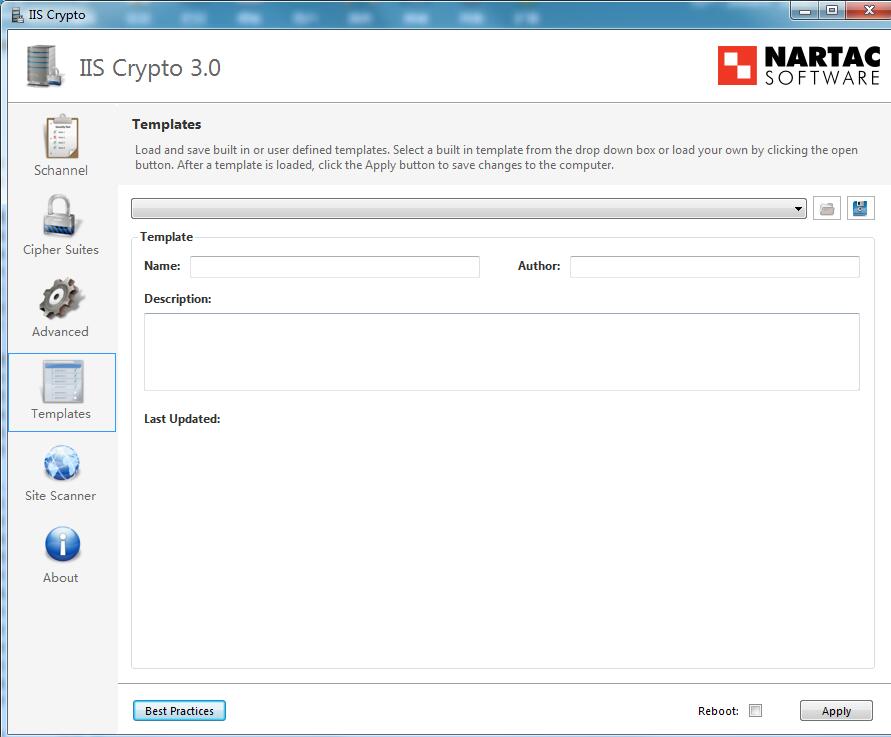Enable the Reboot checkbox
Screen dimensions: 891x737
tap(756, 710)
